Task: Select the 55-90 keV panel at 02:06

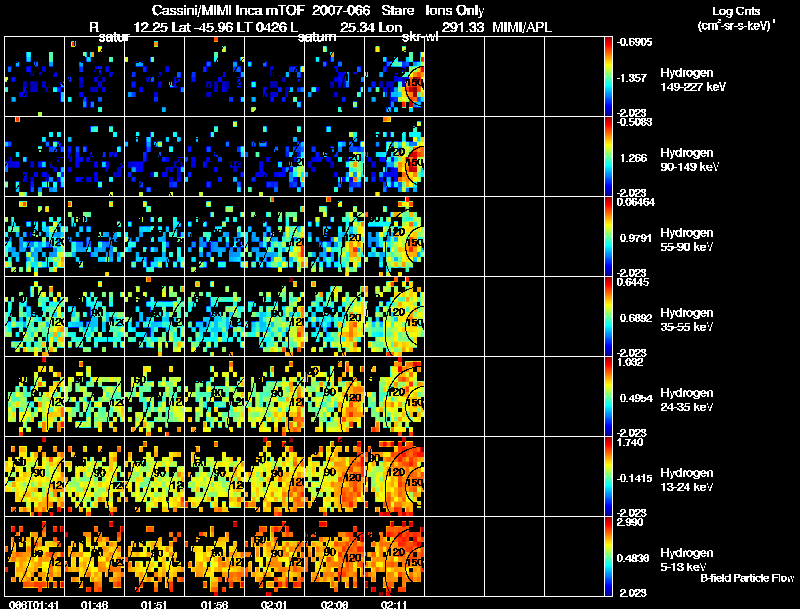Action: tap(335, 237)
